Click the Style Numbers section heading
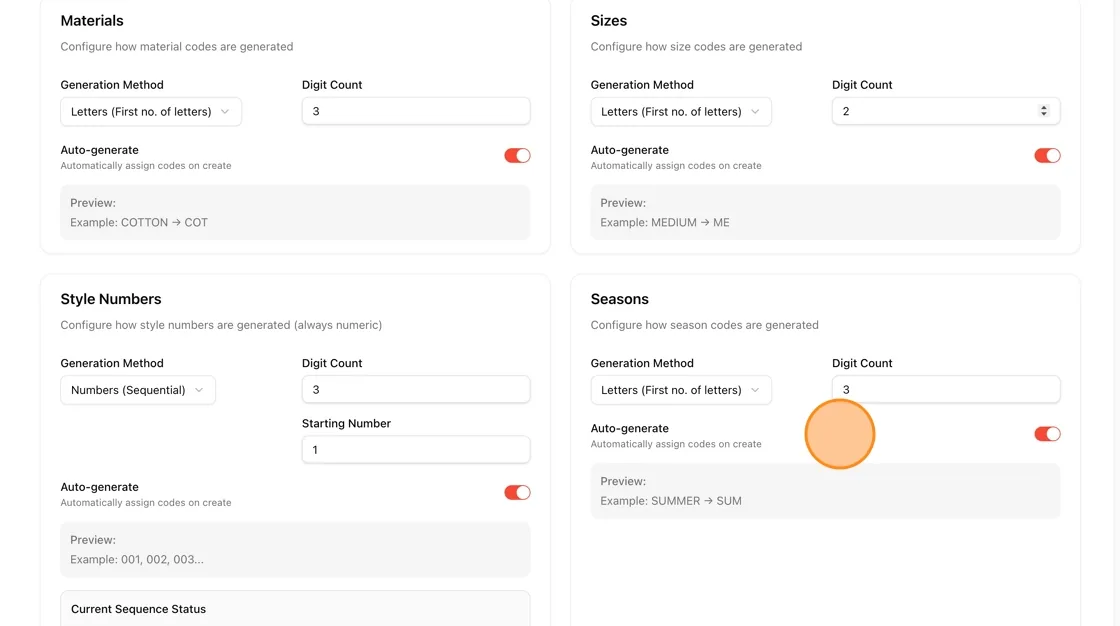 111,299
